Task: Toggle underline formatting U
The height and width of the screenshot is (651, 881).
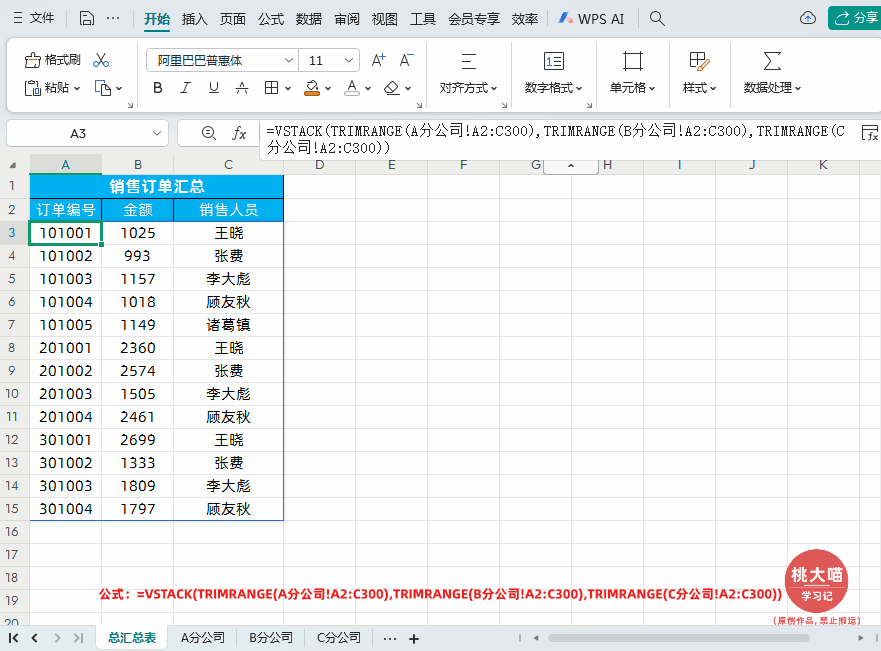Action: point(214,88)
